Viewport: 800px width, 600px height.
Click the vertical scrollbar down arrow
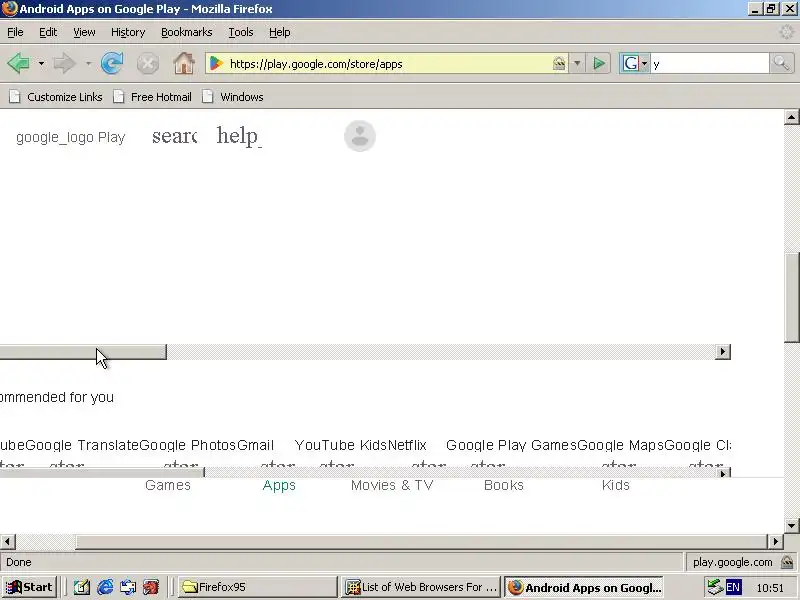[x=791, y=526]
